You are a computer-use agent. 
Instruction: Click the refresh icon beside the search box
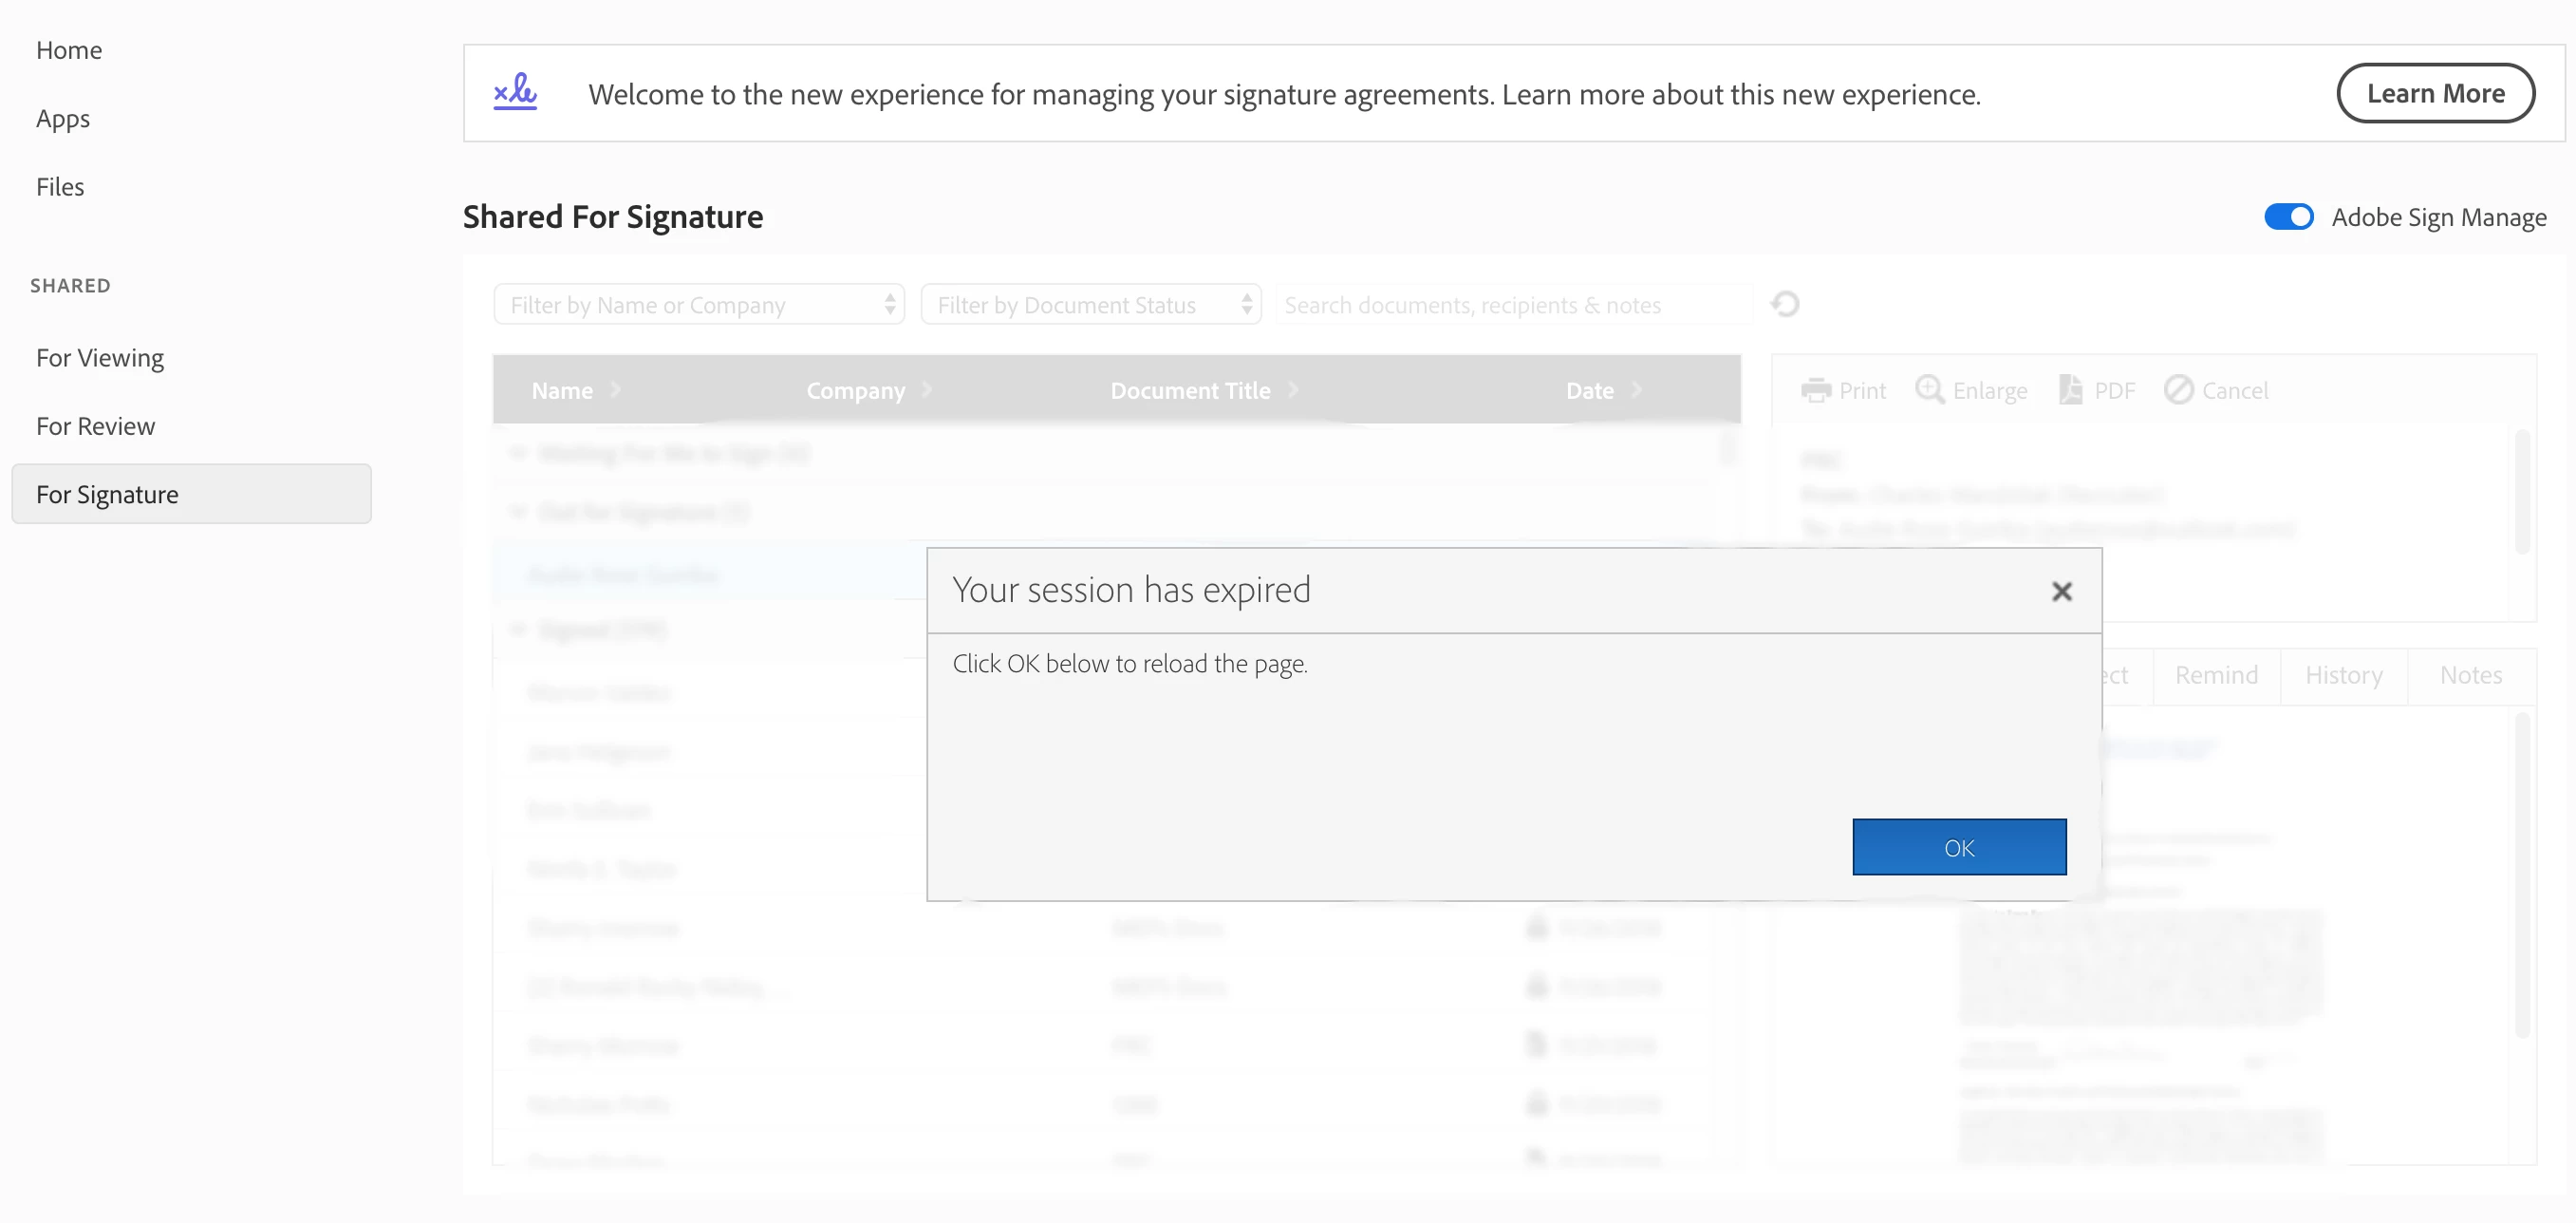pos(1785,304)
